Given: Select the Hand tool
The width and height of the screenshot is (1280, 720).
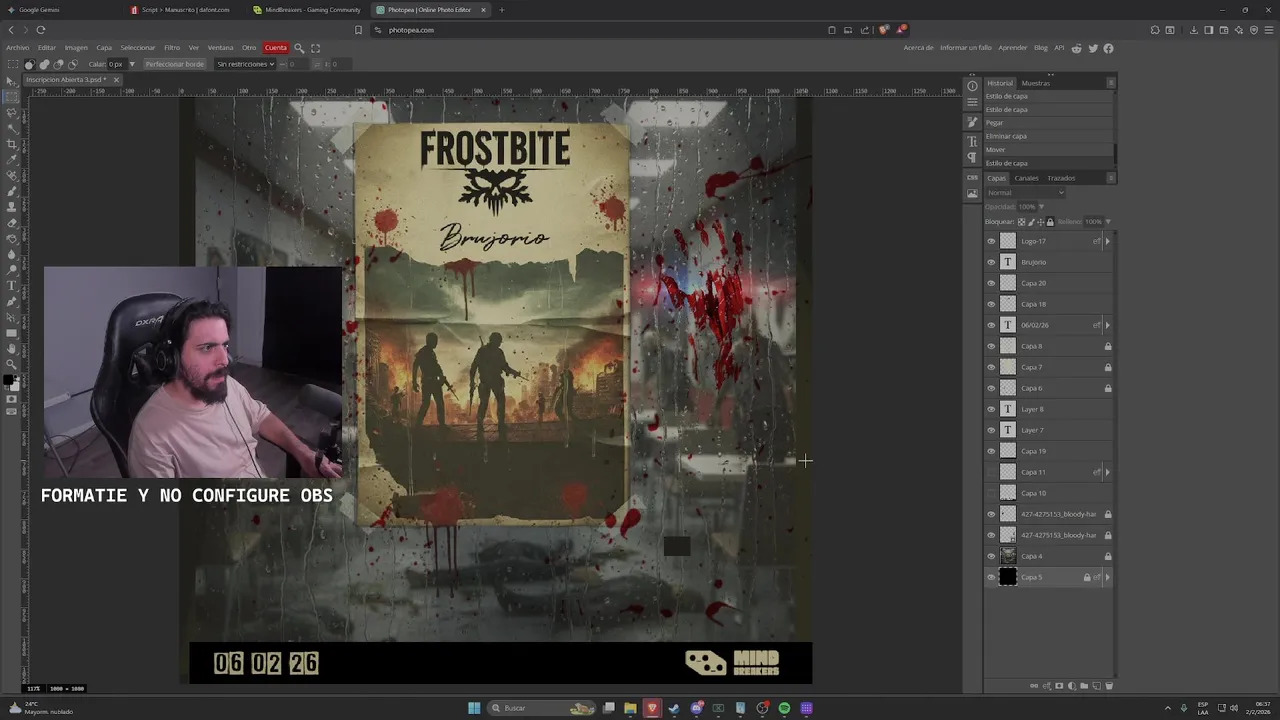Looking at the screenshot, I should pos(12,348).
